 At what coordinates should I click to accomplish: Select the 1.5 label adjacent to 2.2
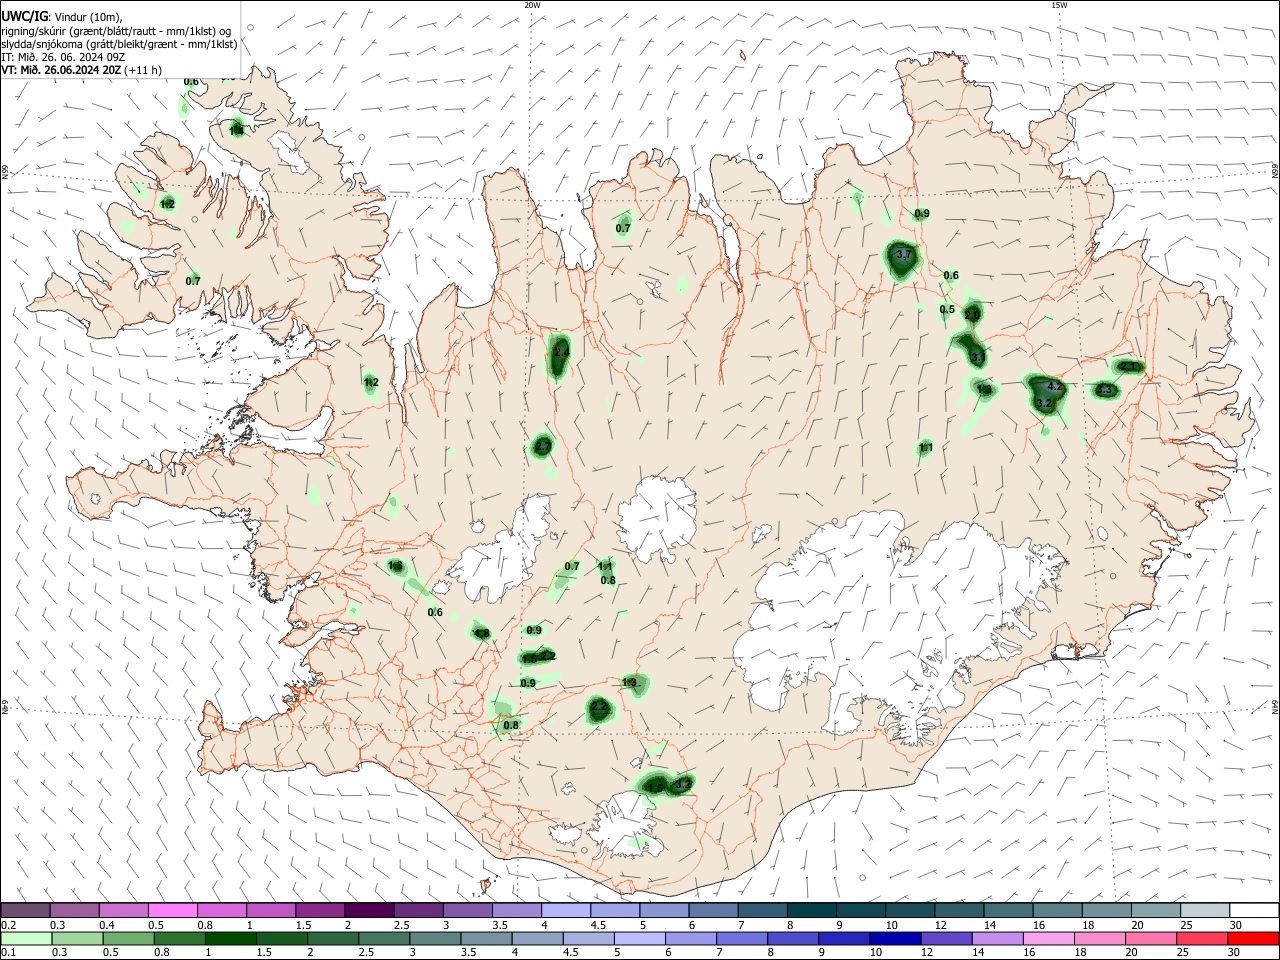pos(530,659)
